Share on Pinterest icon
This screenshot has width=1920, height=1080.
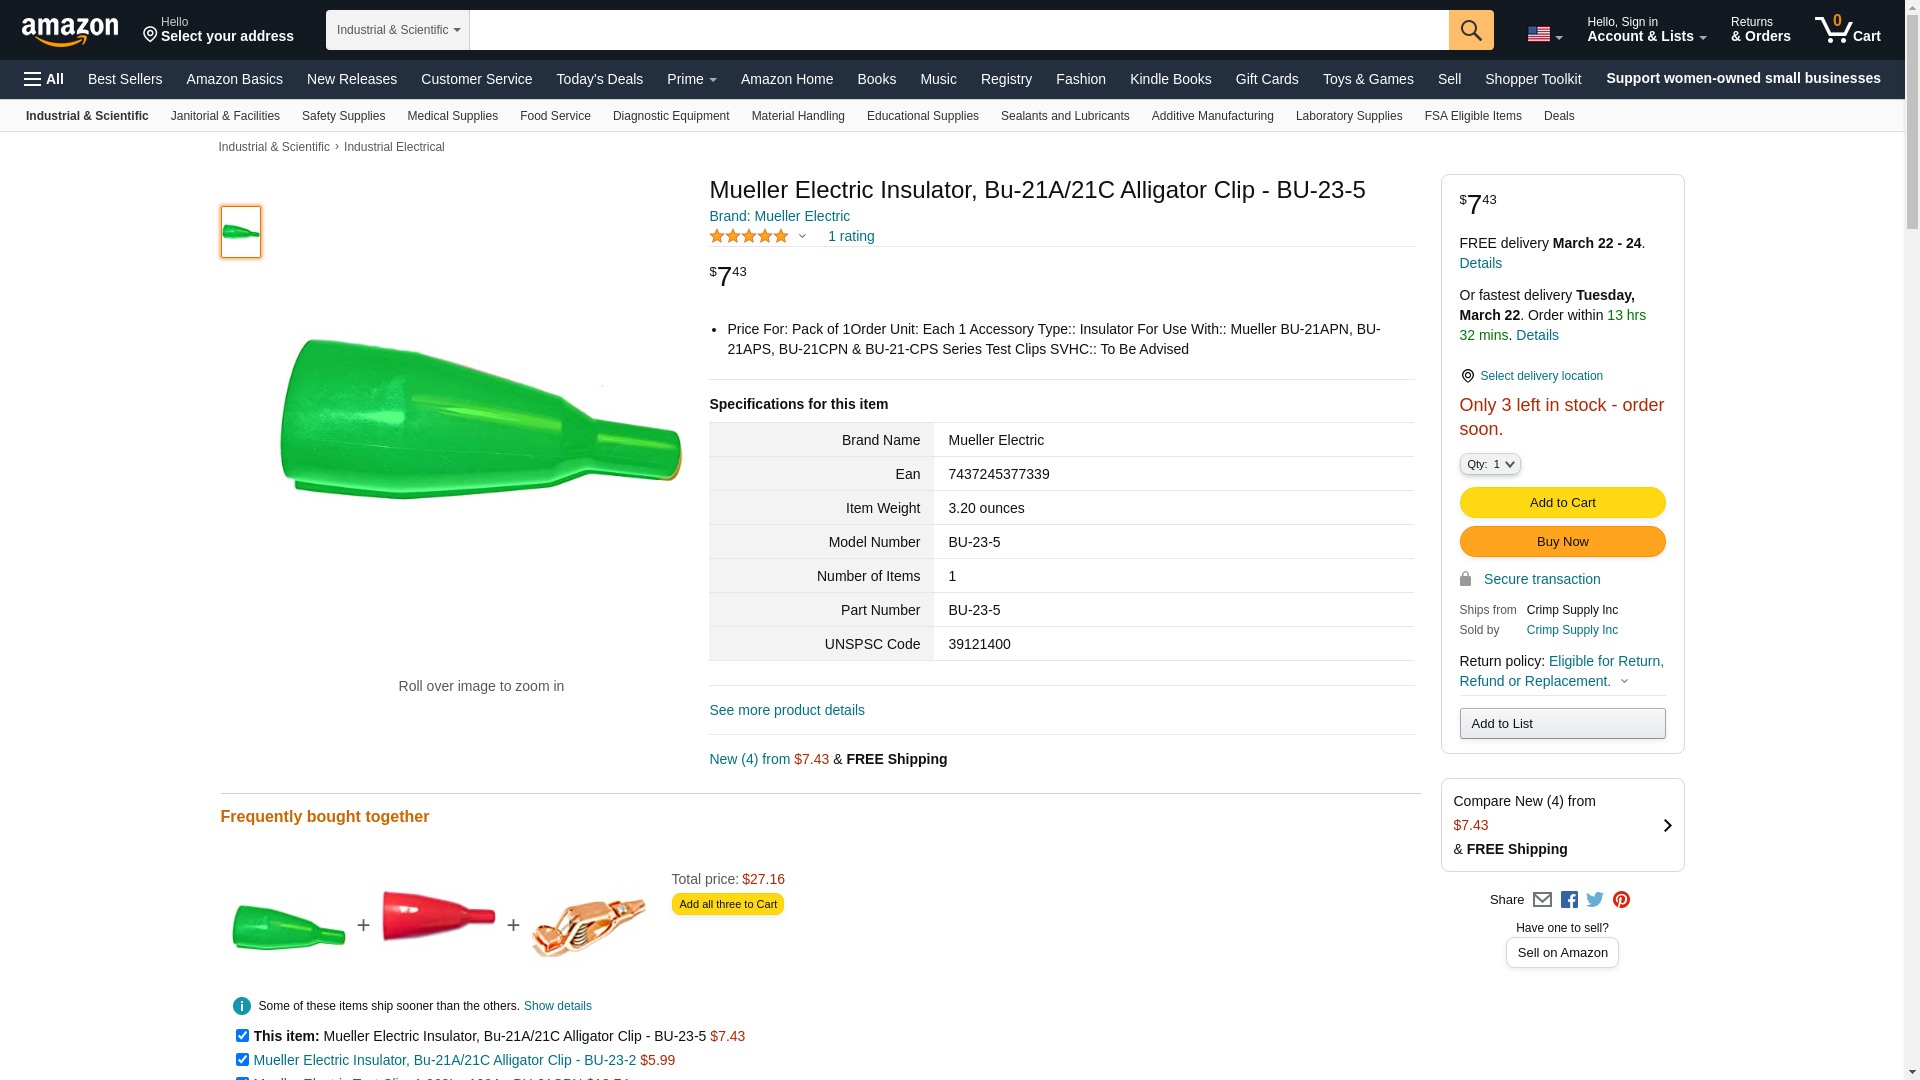coord(1621,900)
